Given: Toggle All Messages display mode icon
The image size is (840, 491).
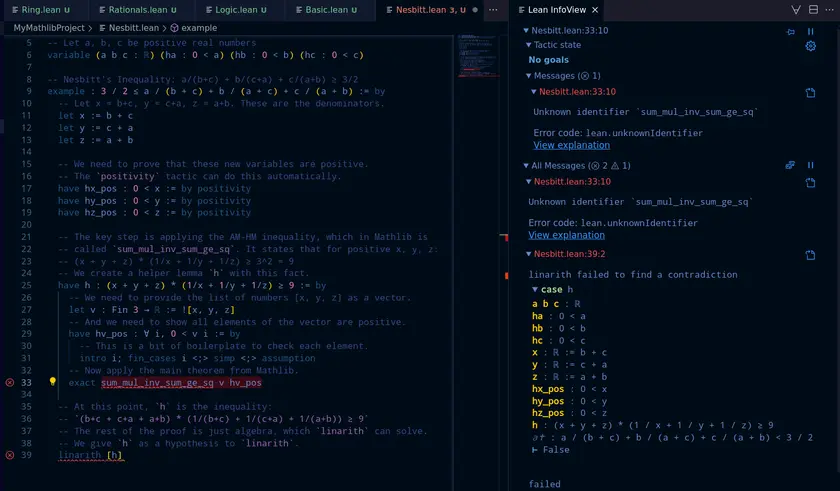Looking at the screenshot, I should point(790,165).
